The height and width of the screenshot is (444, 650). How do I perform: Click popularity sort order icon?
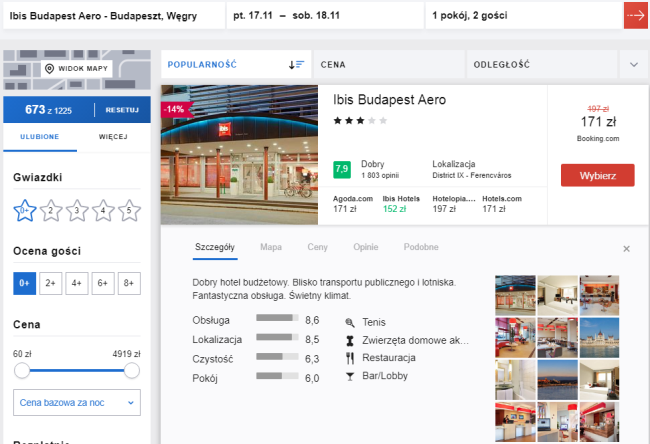click(296, 64)
